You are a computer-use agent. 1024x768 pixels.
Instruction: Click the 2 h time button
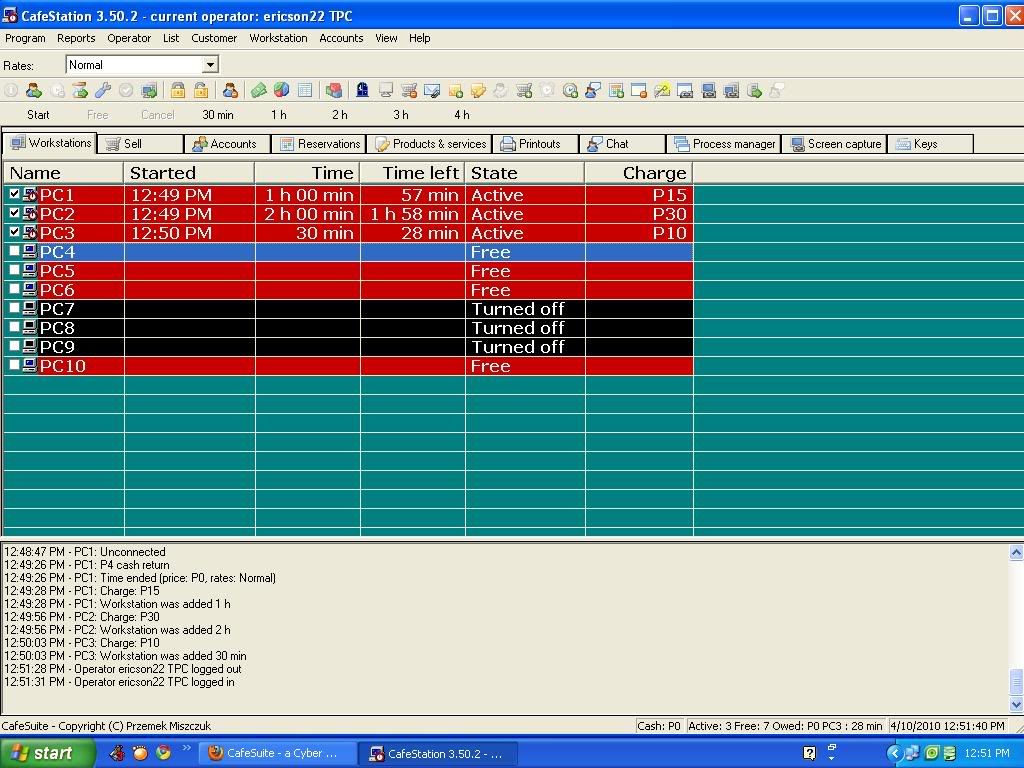[340, 115]
